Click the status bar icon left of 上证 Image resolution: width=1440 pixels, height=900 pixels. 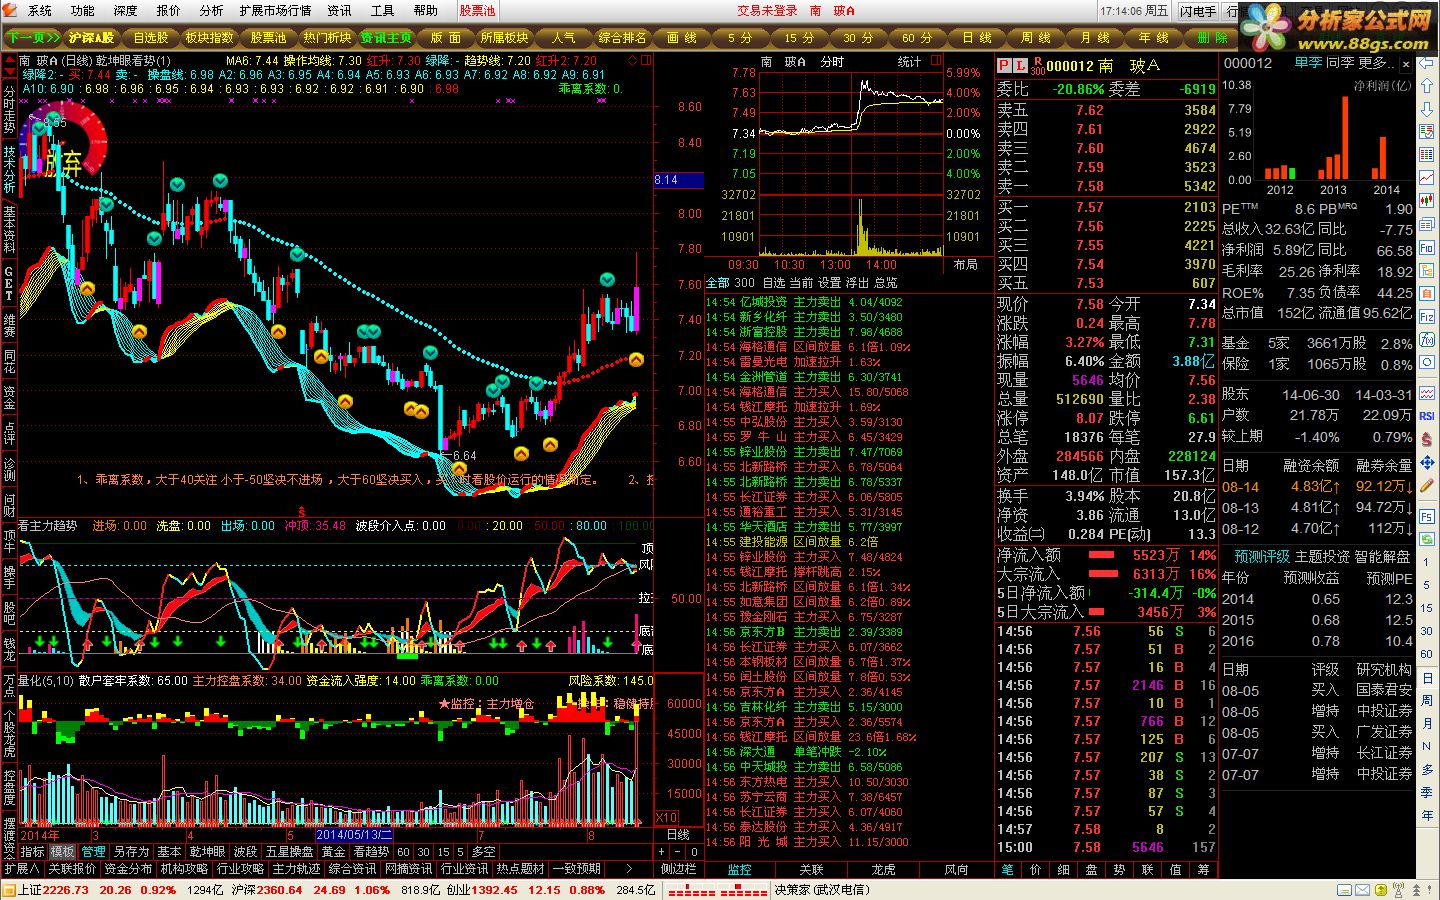point(8,890)
